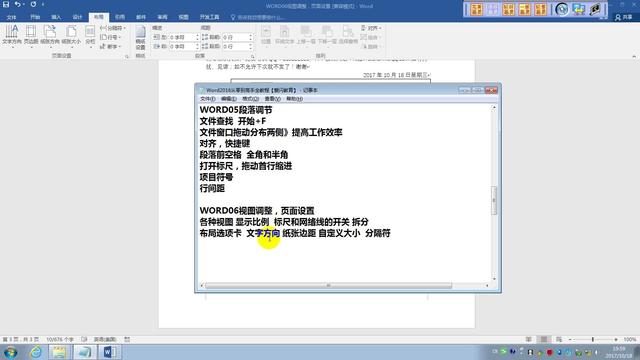Screen dimensions: 640x360
Task: Click the 共享 Share button
Action: (x=624, y=17)
